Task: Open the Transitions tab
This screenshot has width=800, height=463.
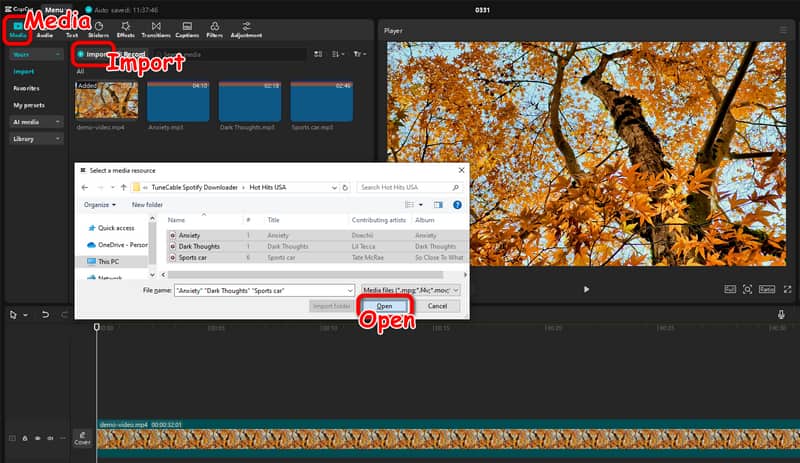Action: 156,30
